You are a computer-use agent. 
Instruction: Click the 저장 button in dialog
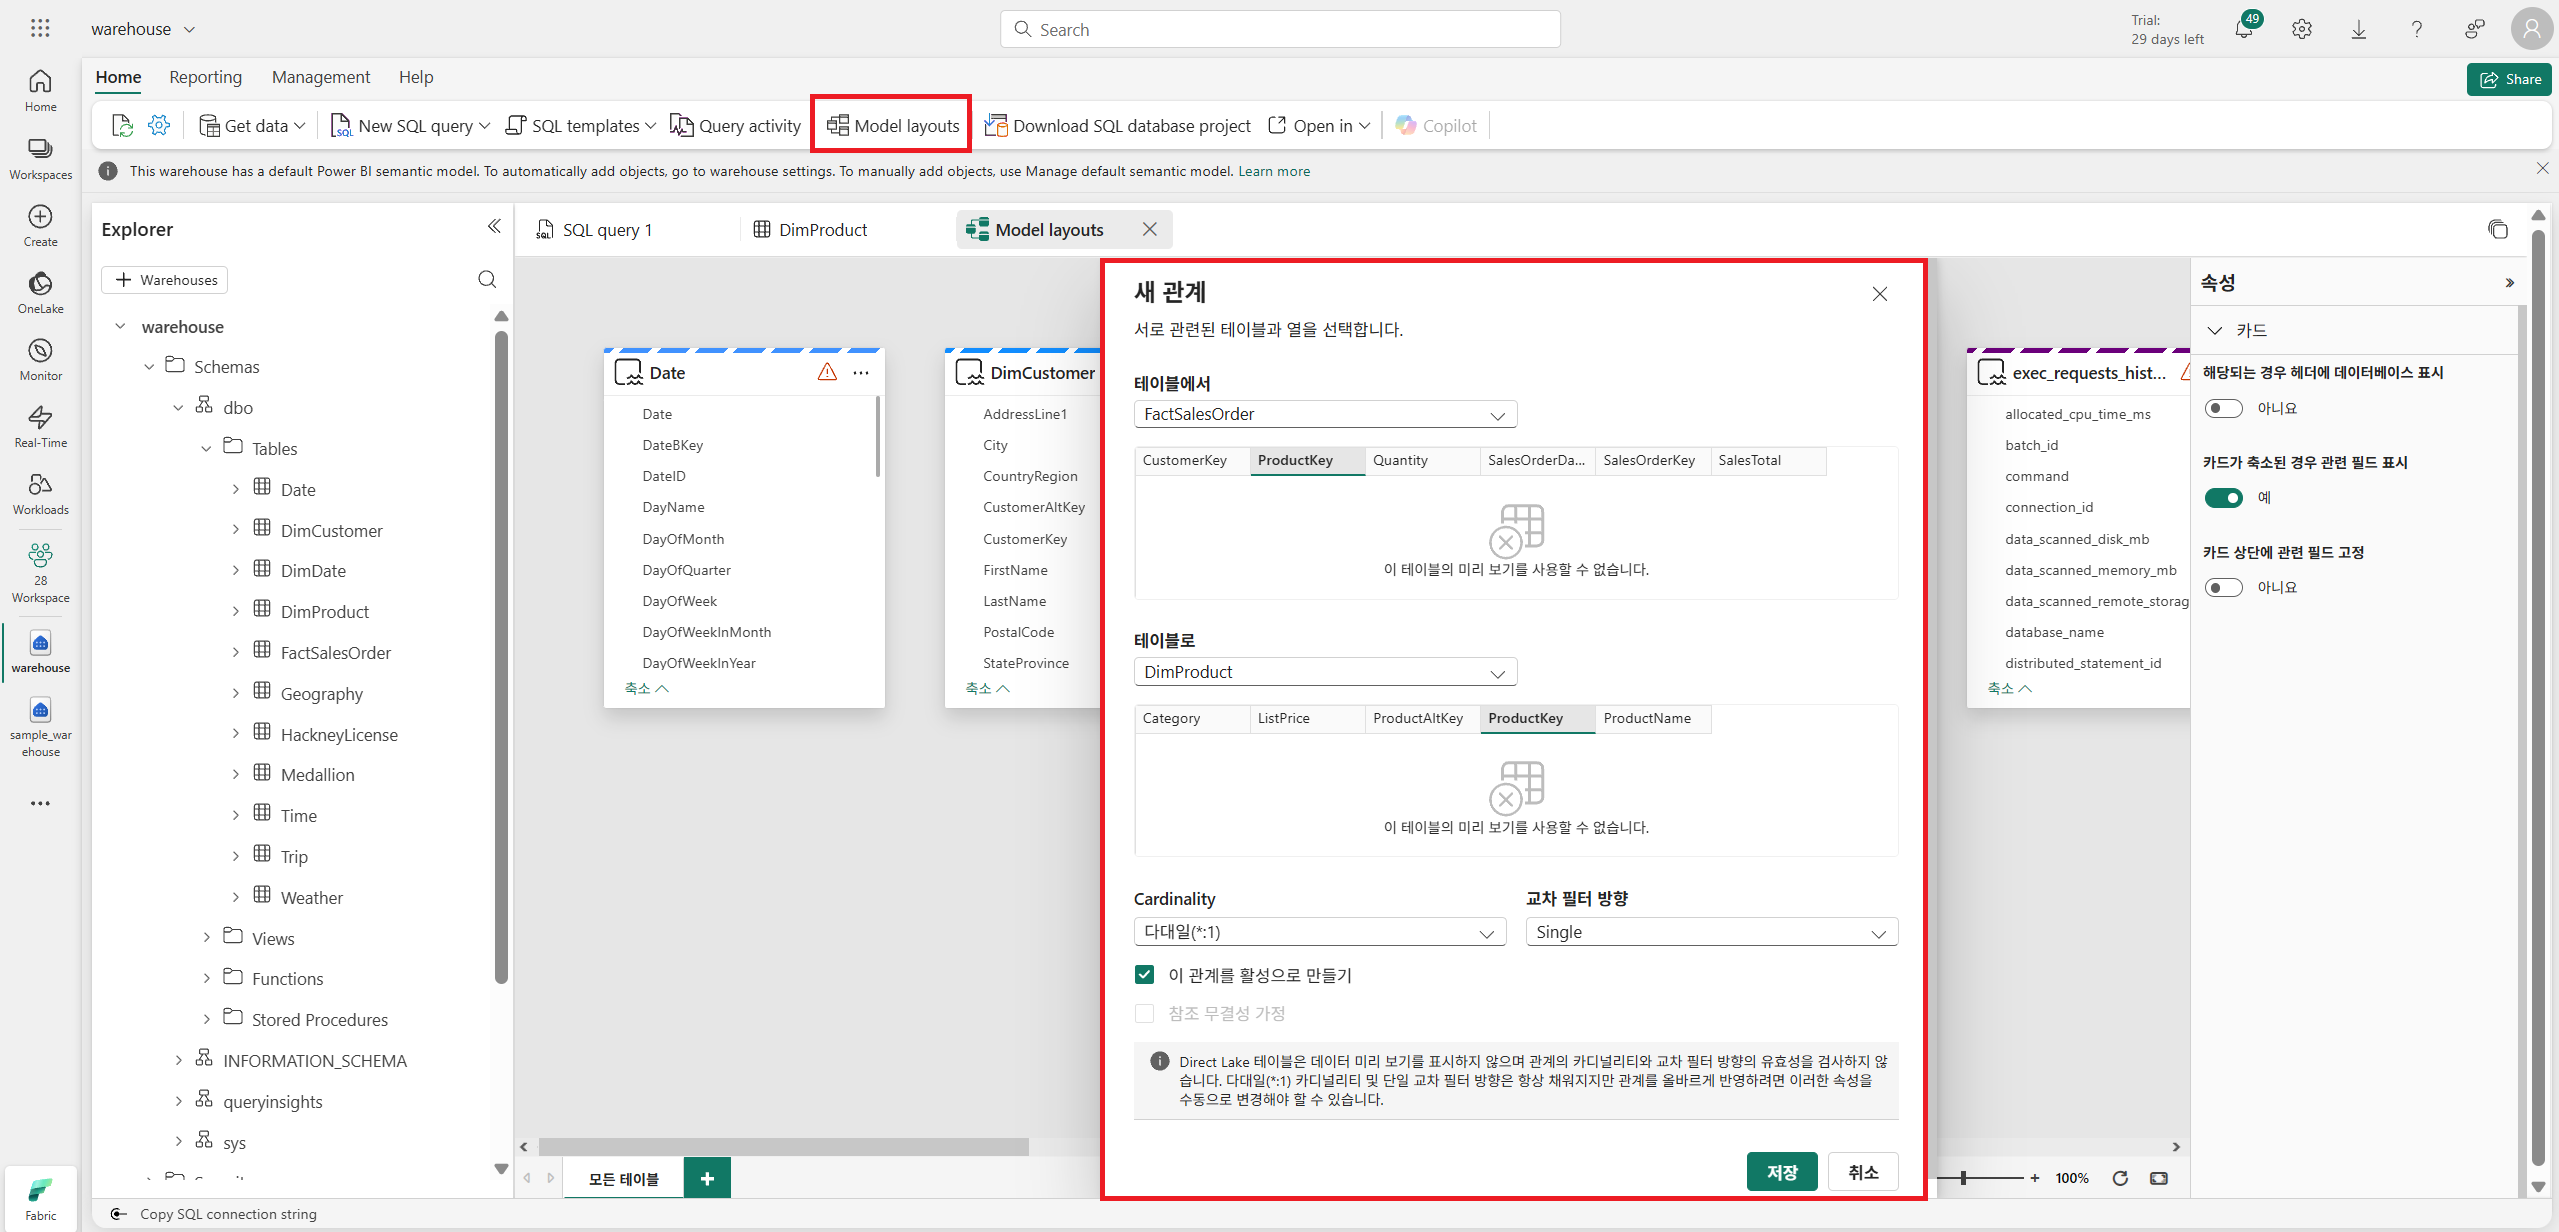click(x=1781, y=1172)
